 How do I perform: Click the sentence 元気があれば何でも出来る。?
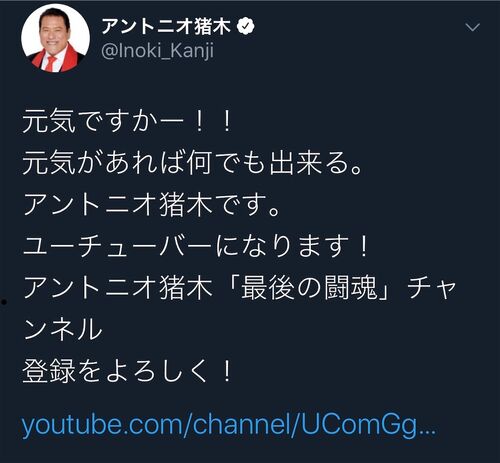(192, 163)
